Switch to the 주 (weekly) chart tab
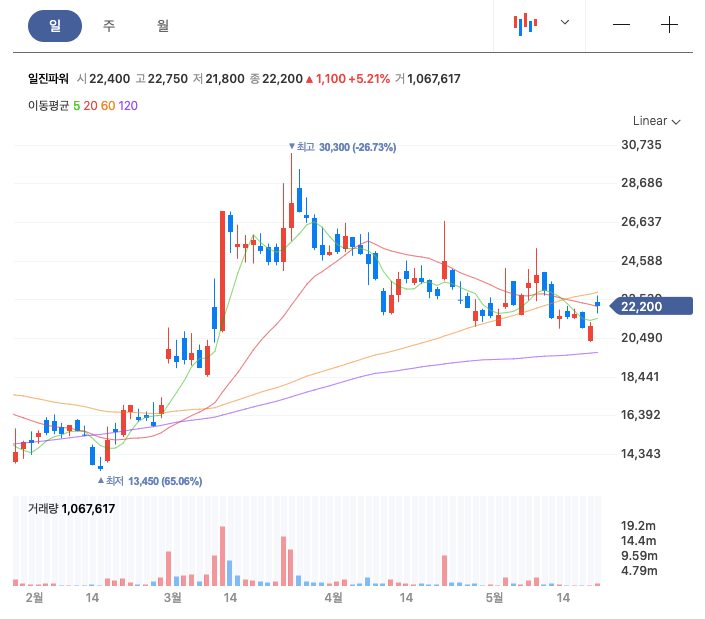This screenshot has width=705, height=619. [x=109, y=26]
